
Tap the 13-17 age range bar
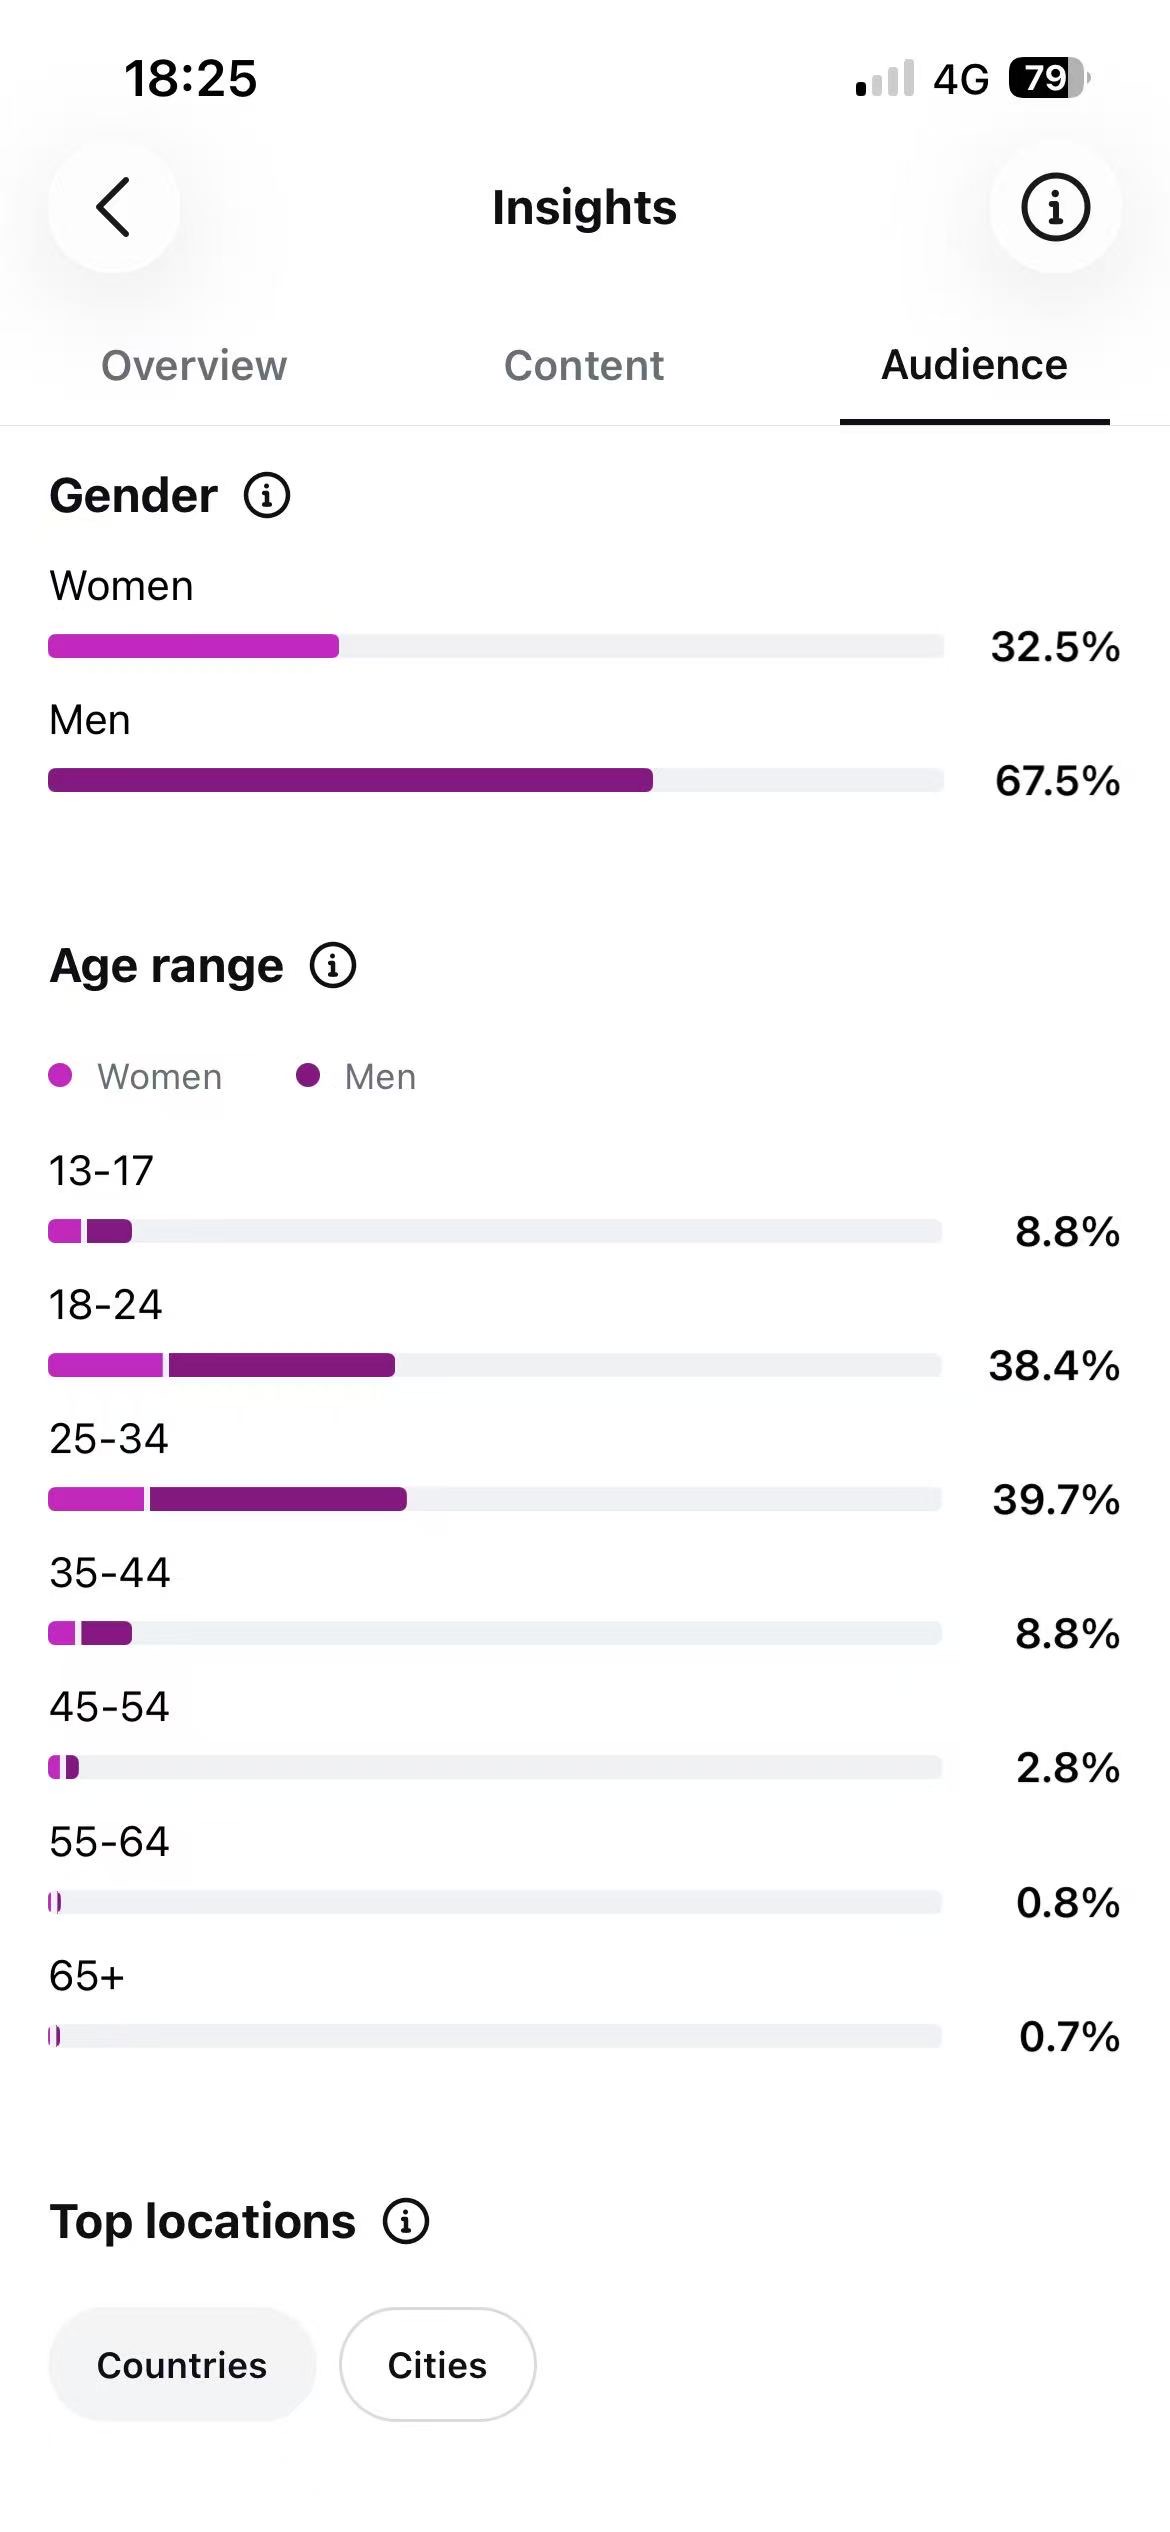[x=495, y=1231]
